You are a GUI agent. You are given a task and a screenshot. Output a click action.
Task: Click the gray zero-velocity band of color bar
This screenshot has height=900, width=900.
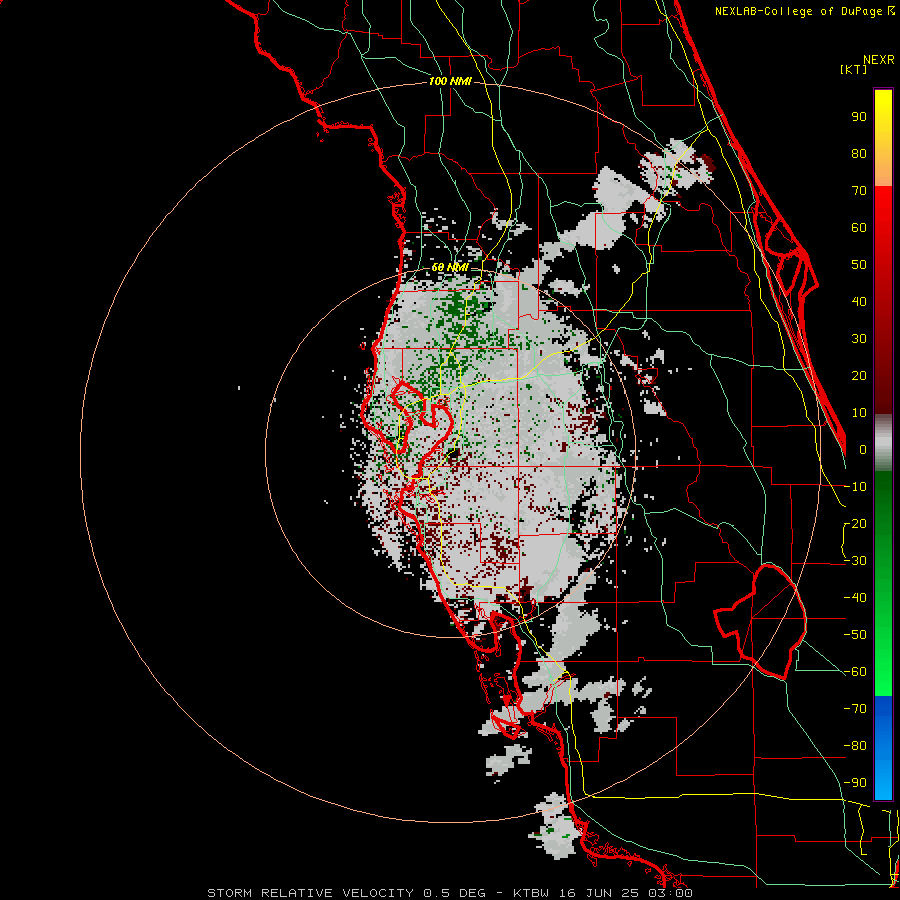pos(883,443)
